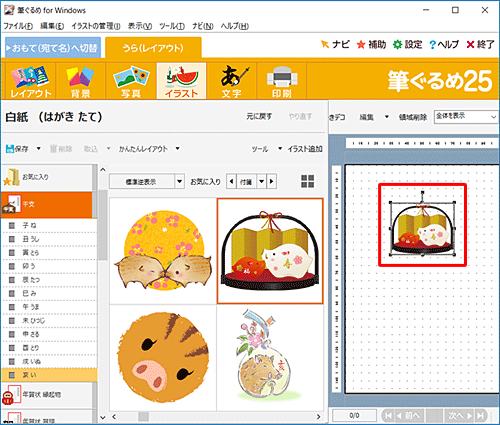Select 亥 い highlighted list item
The height and width of the screenshot is (425, 500).
pos(49,375)
